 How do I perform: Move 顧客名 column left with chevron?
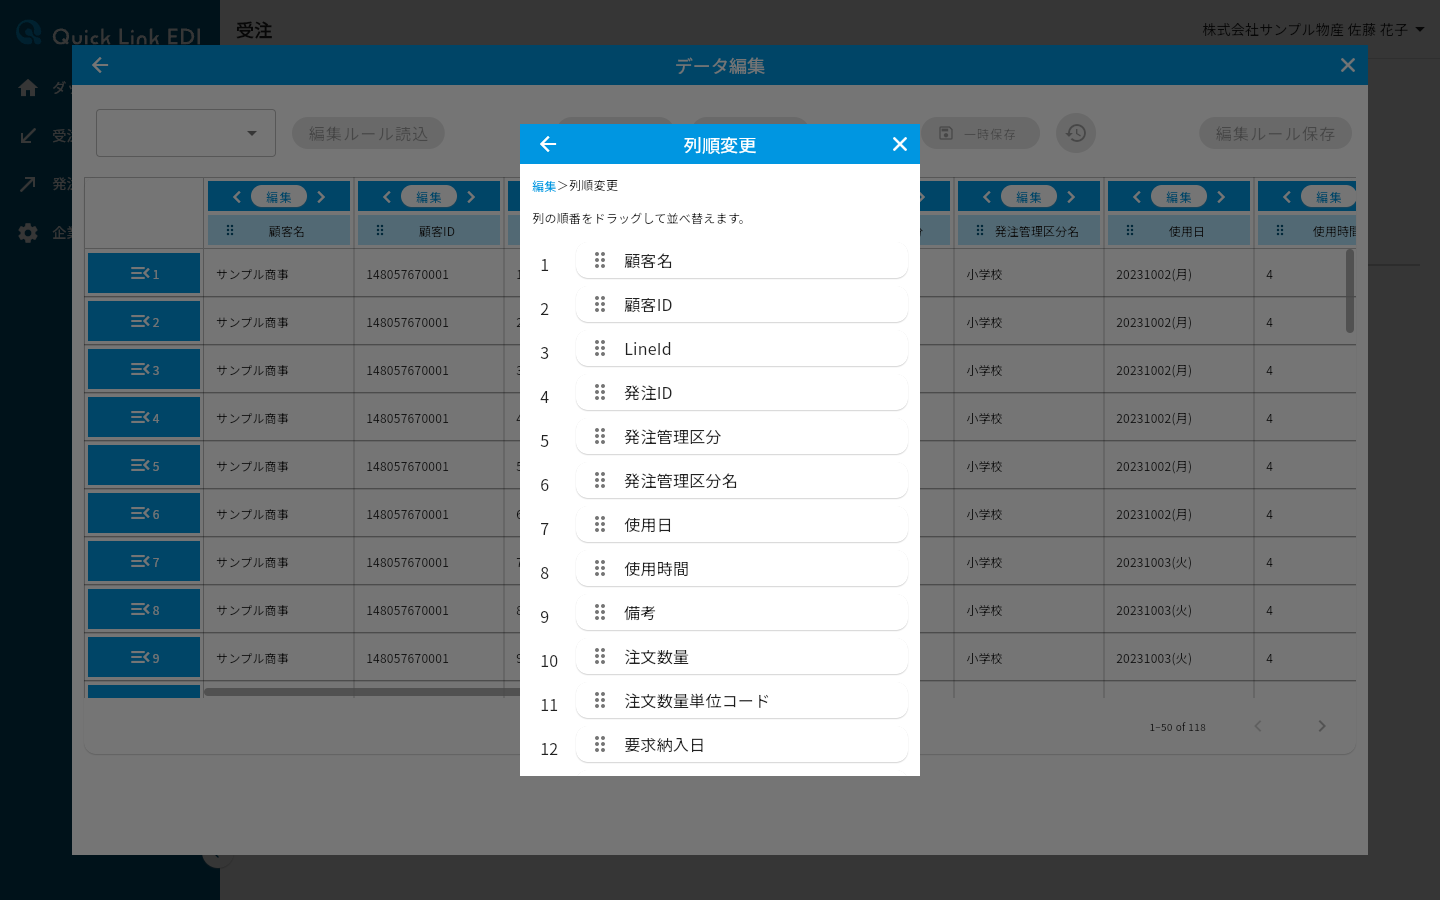[x=237, y=197]
